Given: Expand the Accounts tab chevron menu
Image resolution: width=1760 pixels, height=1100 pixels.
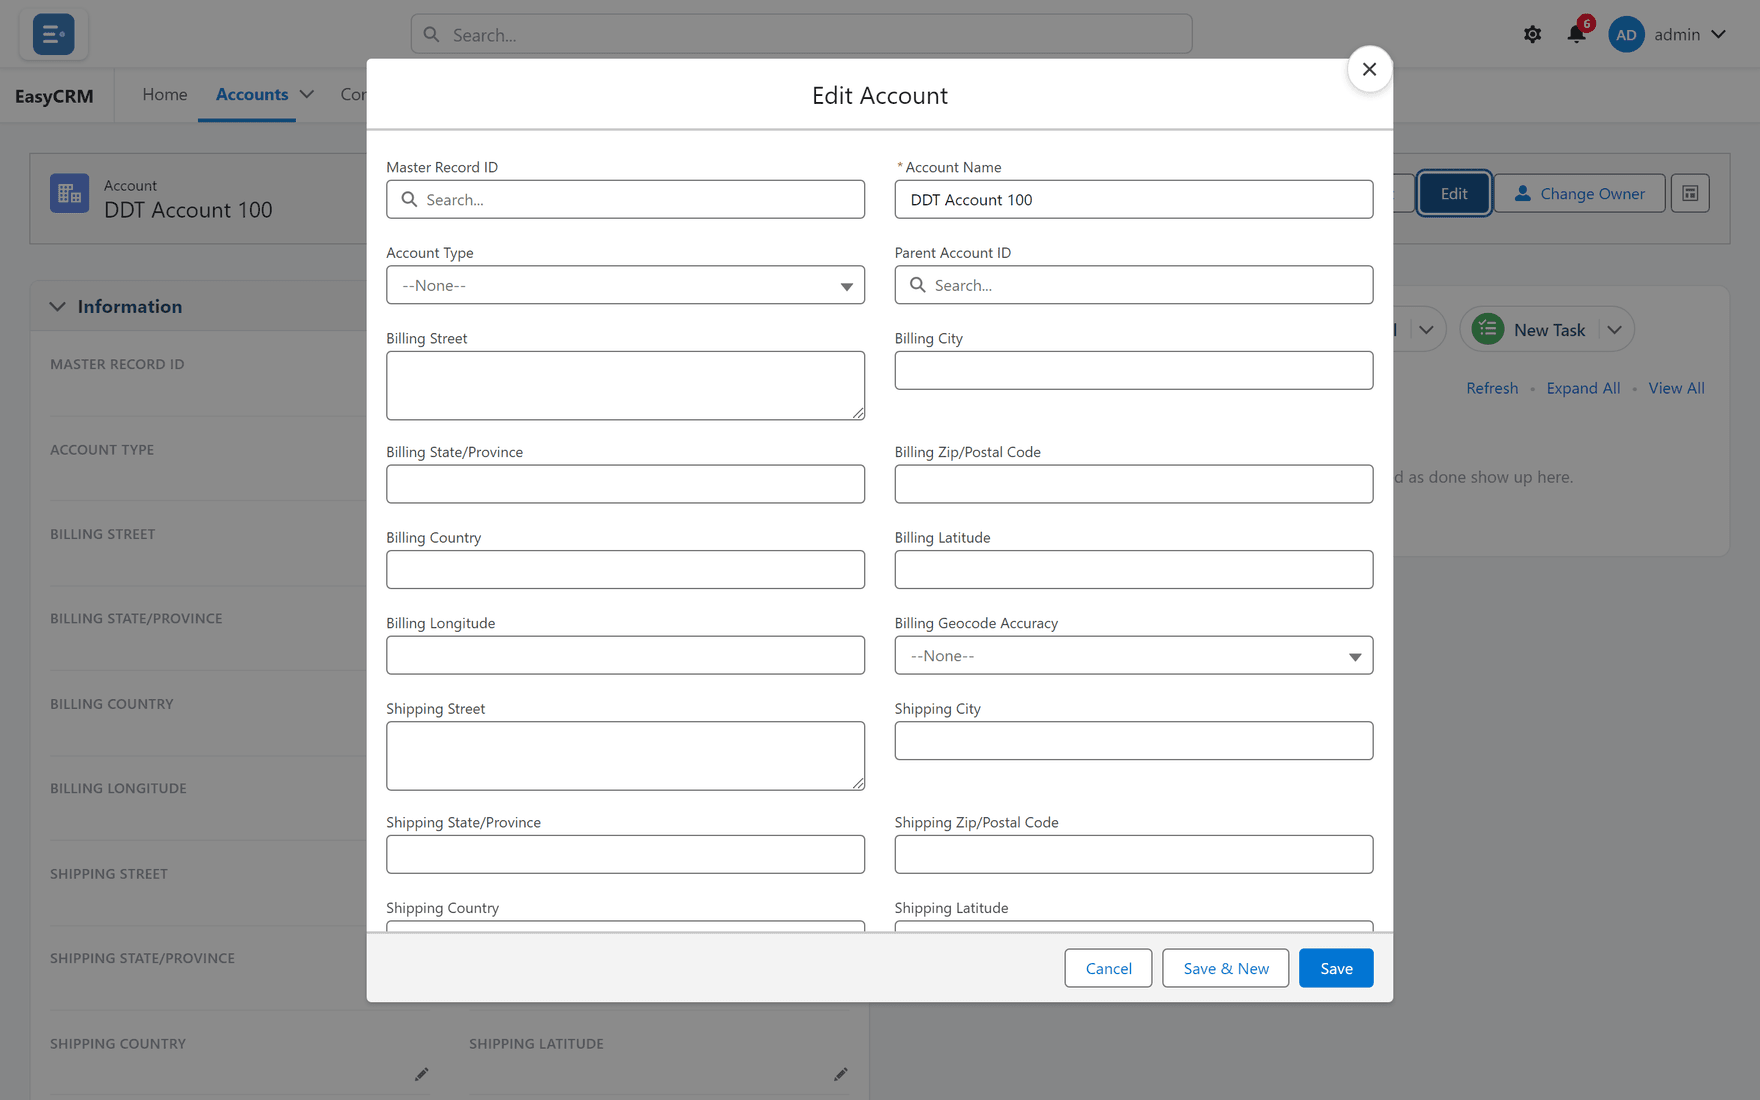Looking at the screenshot, I should [x=307, y=94].
